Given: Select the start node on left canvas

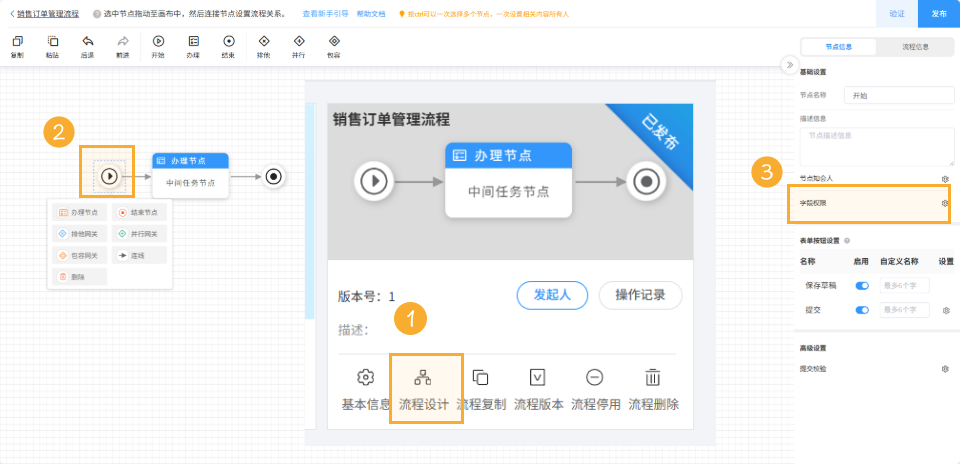Looking at the screenshot, I should coord(109,176).
